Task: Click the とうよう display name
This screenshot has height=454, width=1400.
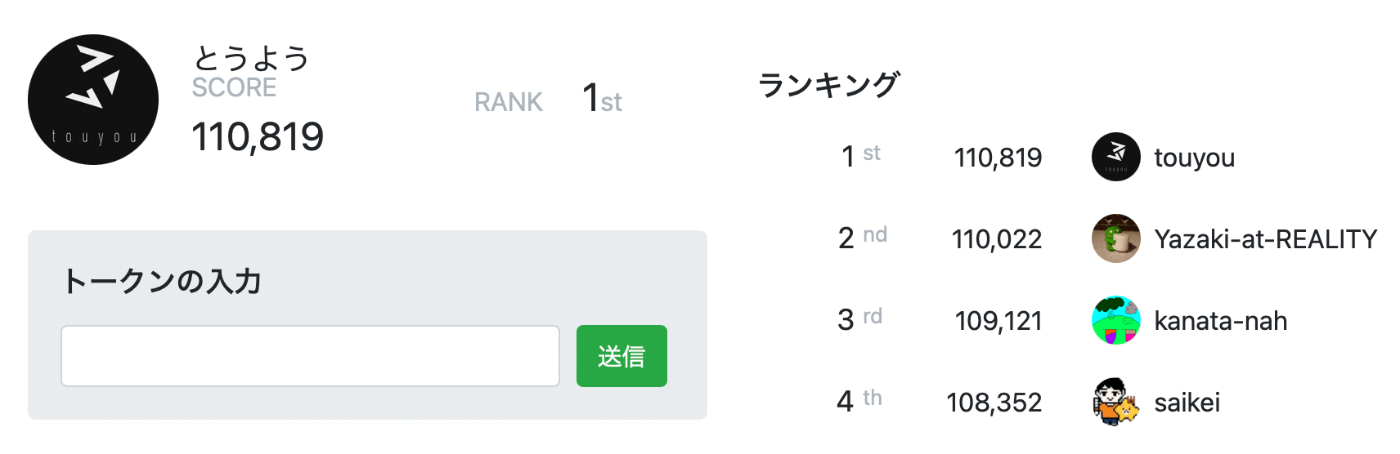Action: click(x=251, y=57)
